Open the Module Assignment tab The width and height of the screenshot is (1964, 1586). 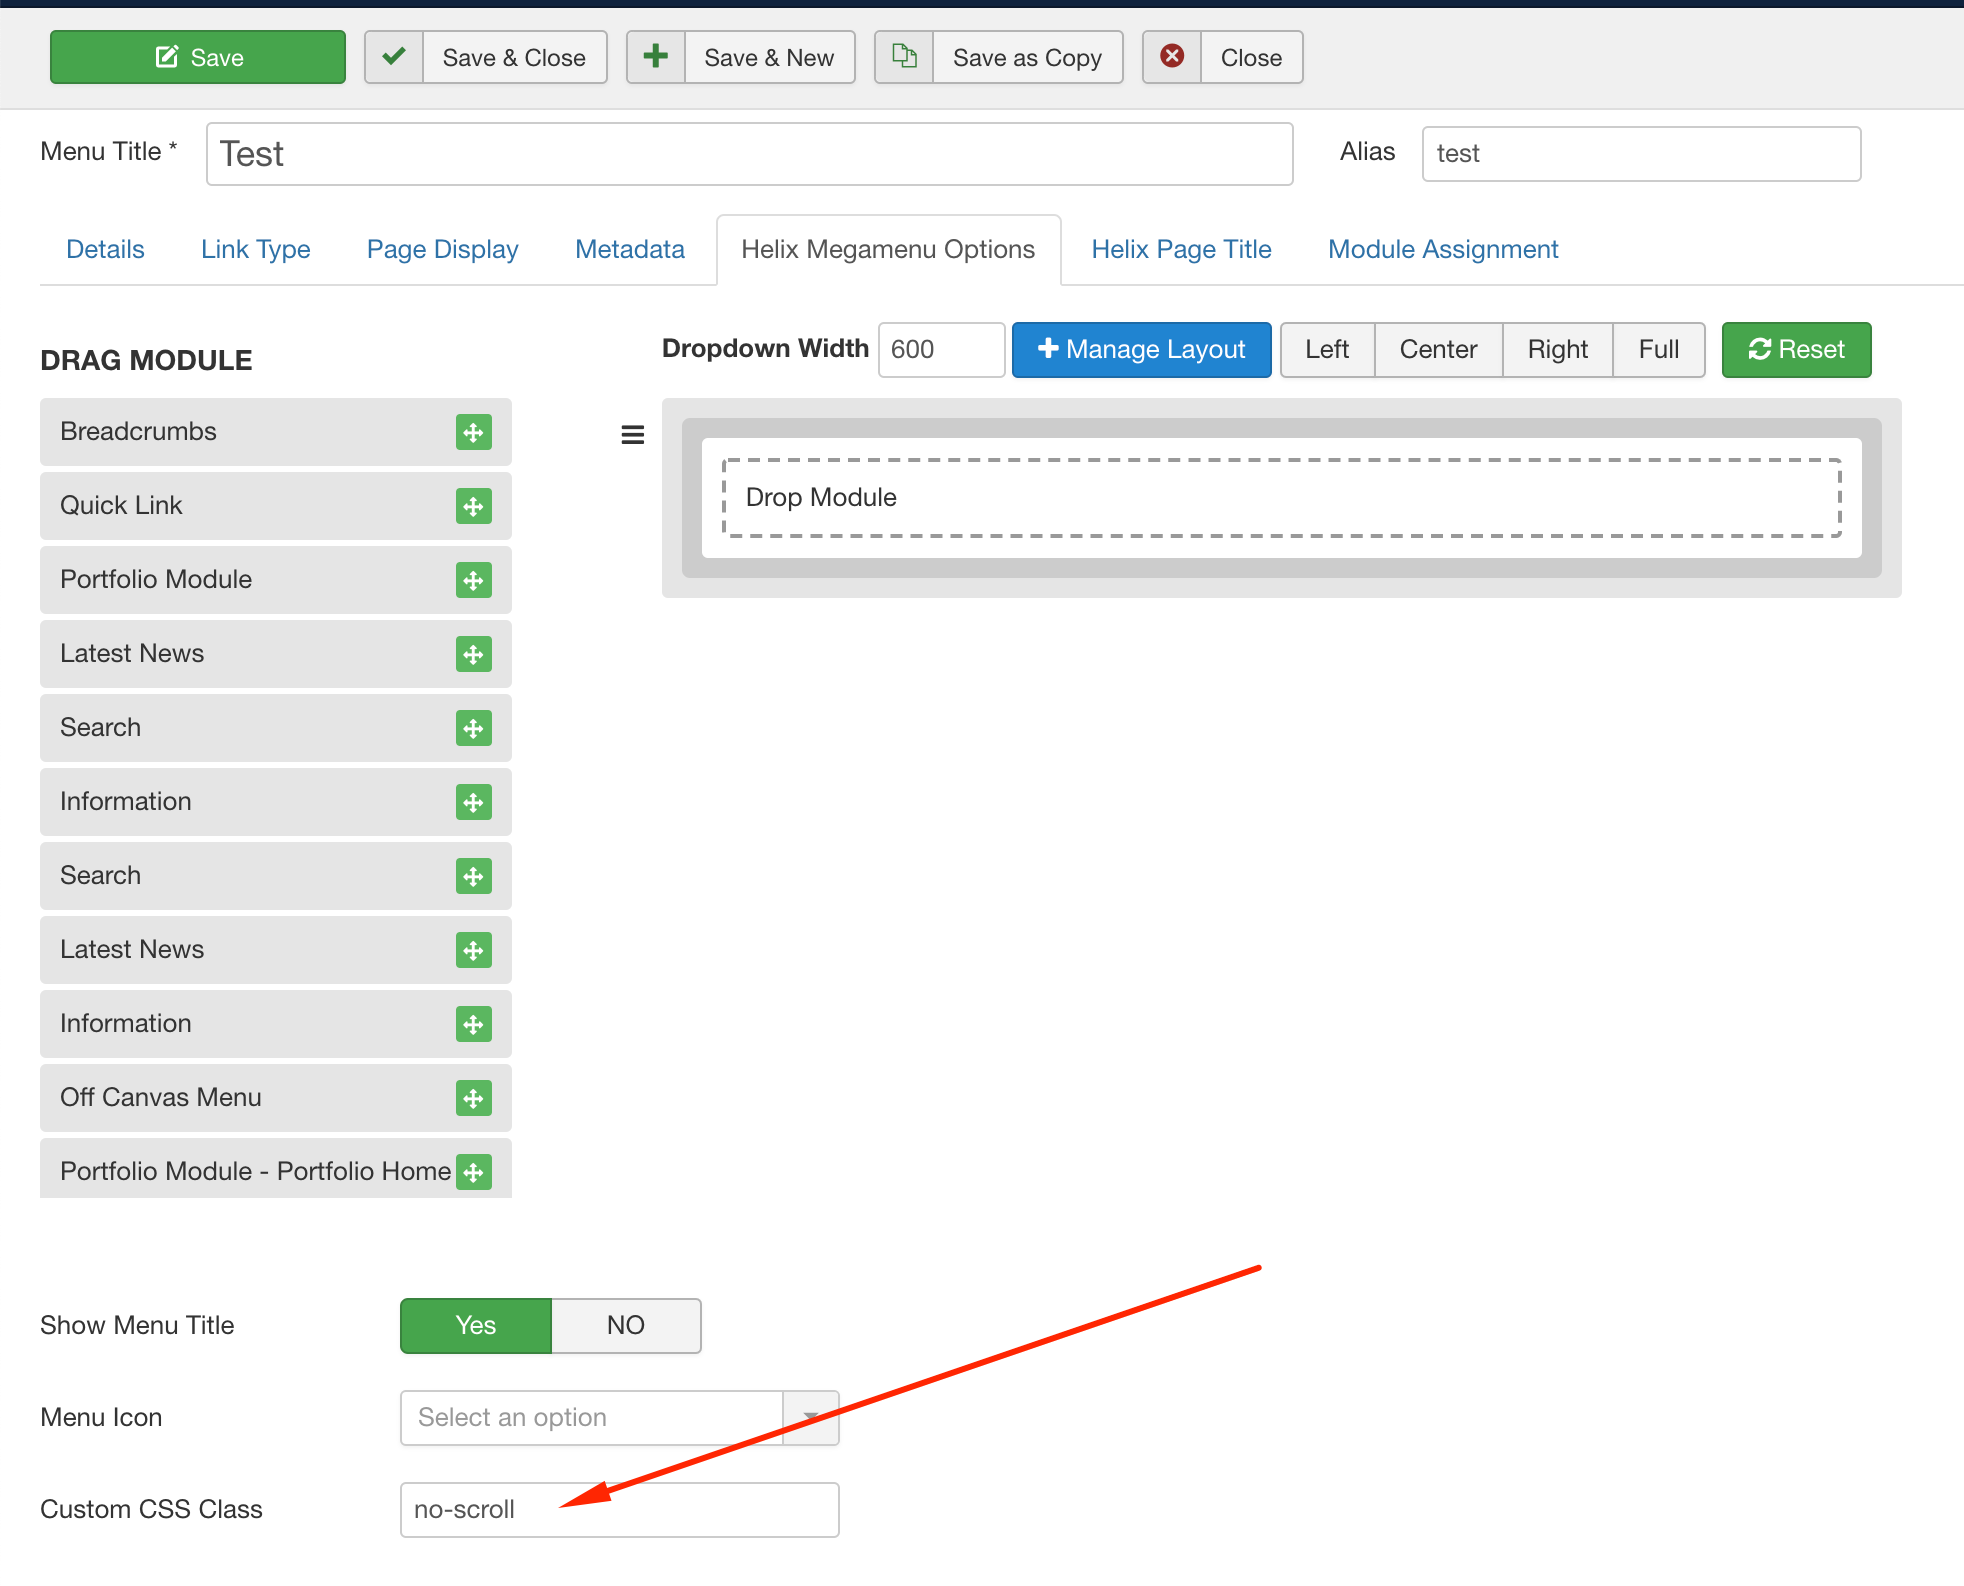1442,249
